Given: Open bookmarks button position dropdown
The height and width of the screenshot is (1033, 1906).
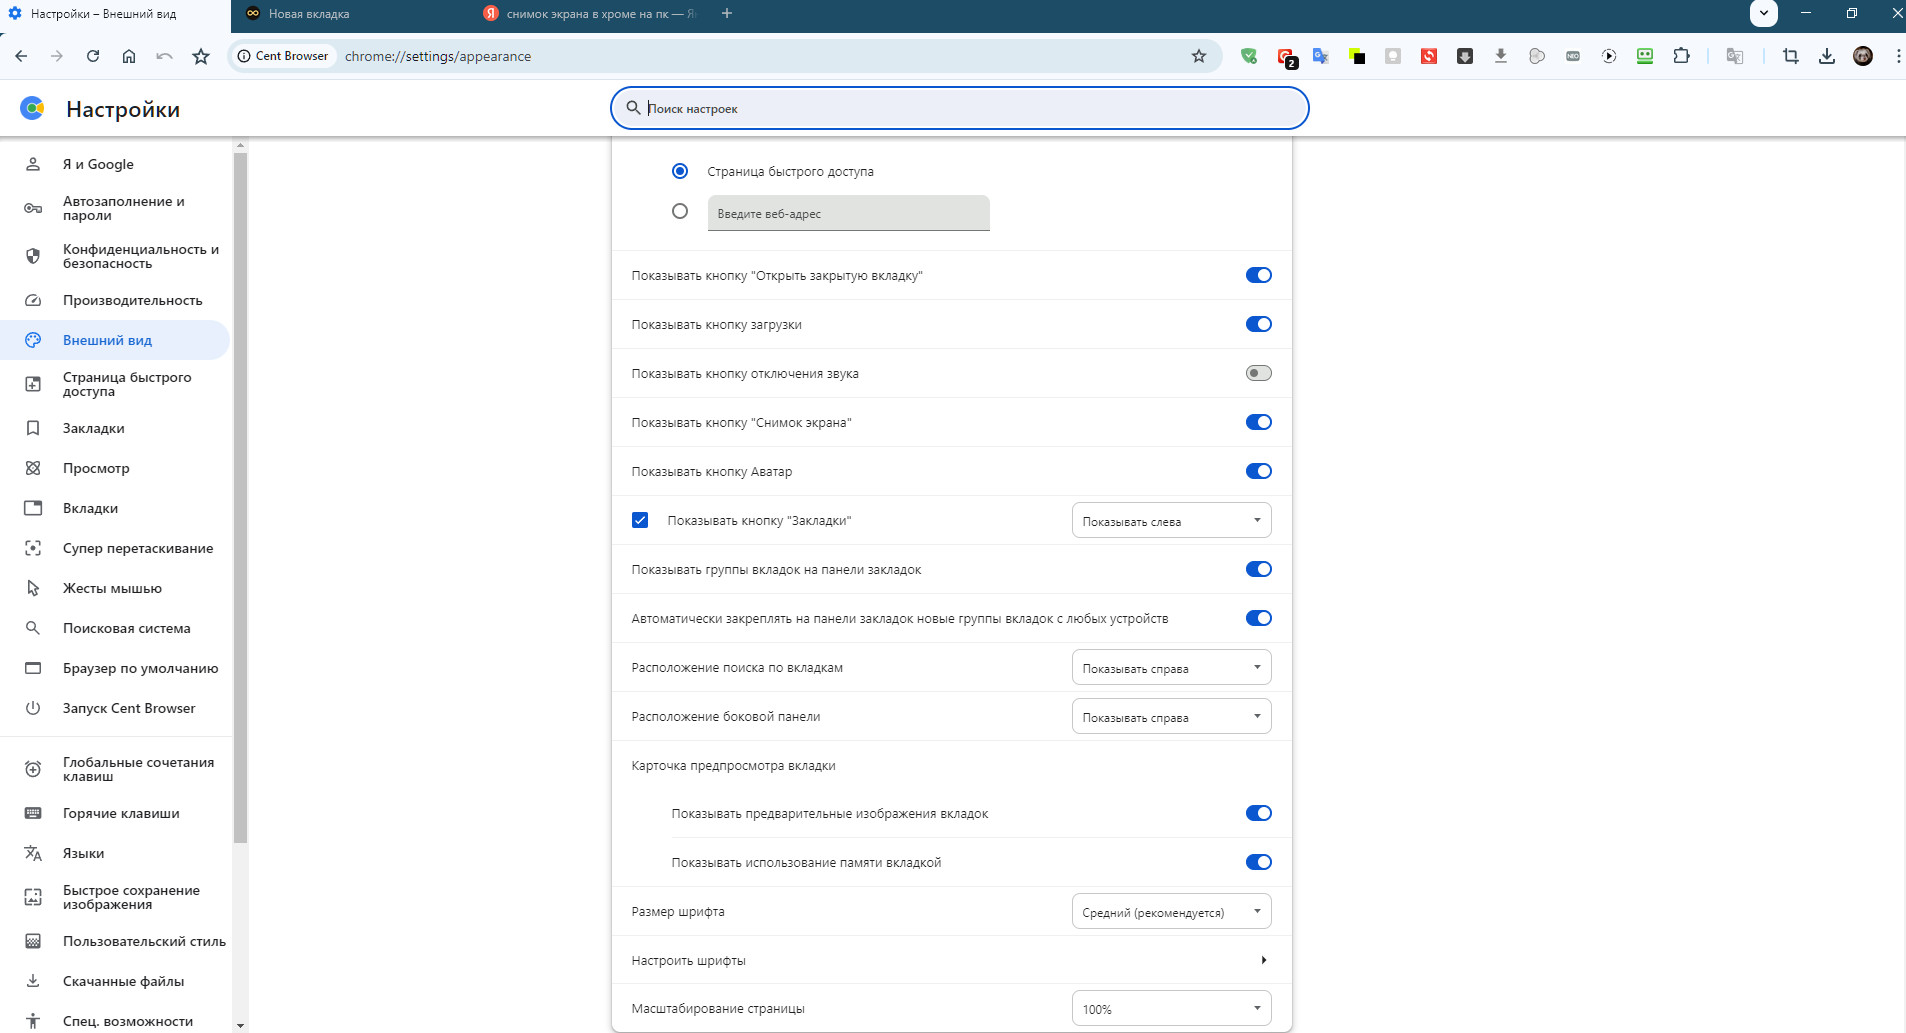Looking at the screenshot, I should click(1171, 520).
